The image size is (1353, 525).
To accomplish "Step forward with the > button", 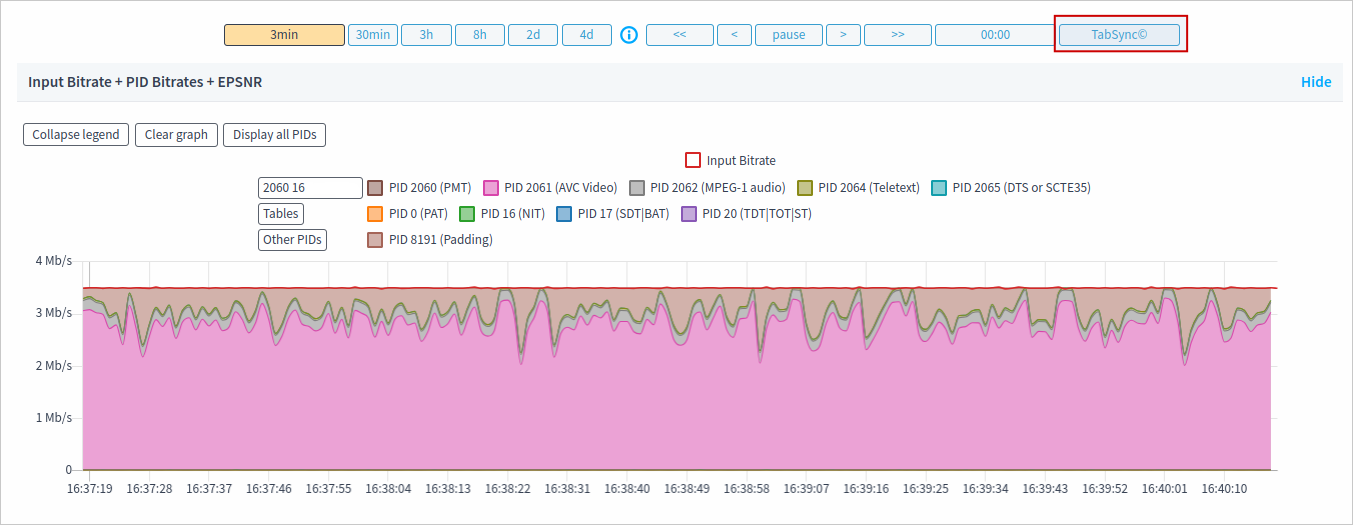I will click(843, 35).
